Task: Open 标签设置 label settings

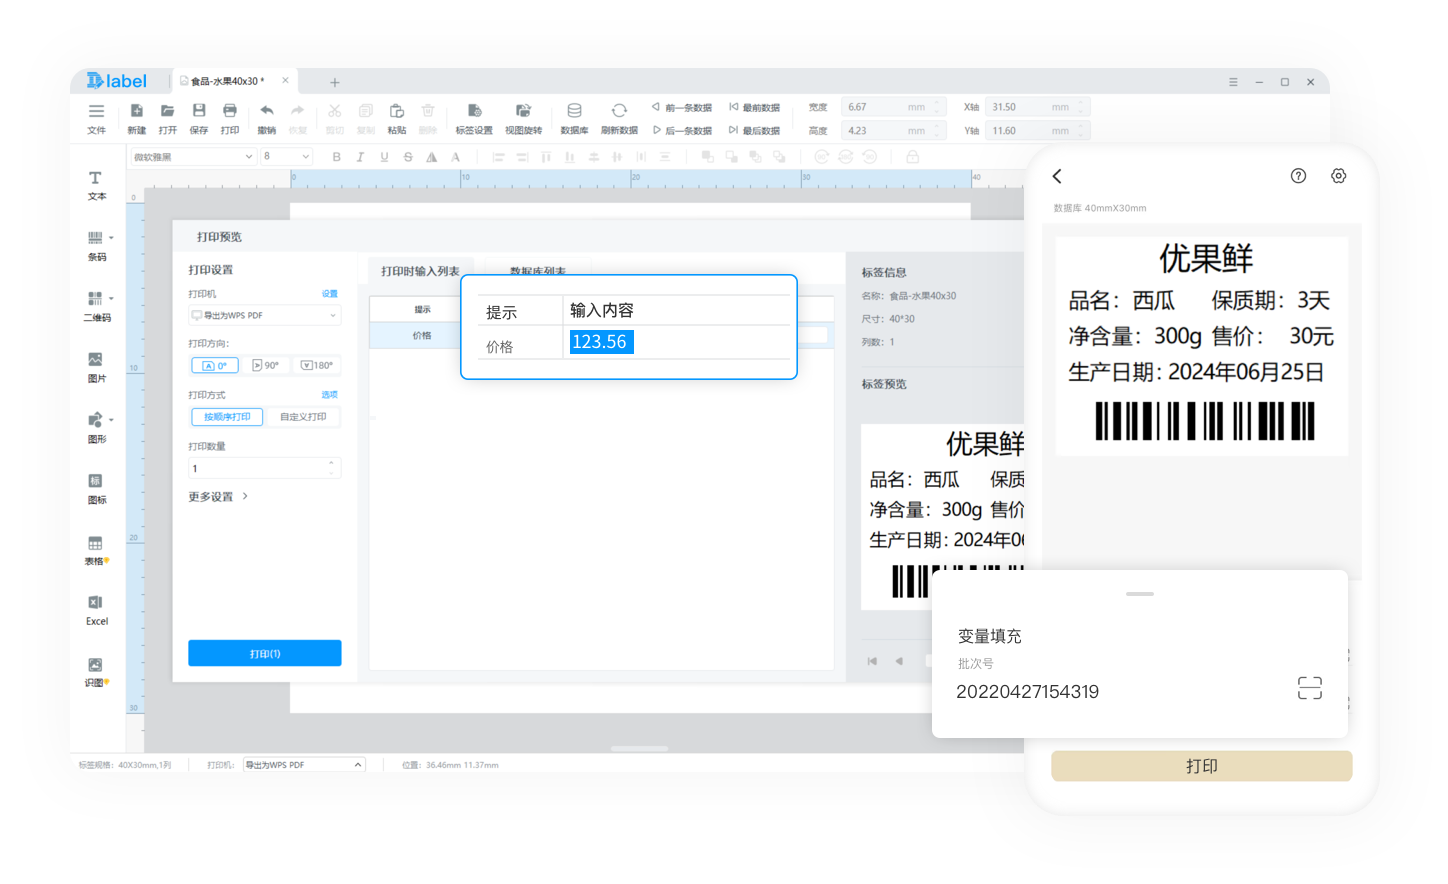Action: pos(474,118)
